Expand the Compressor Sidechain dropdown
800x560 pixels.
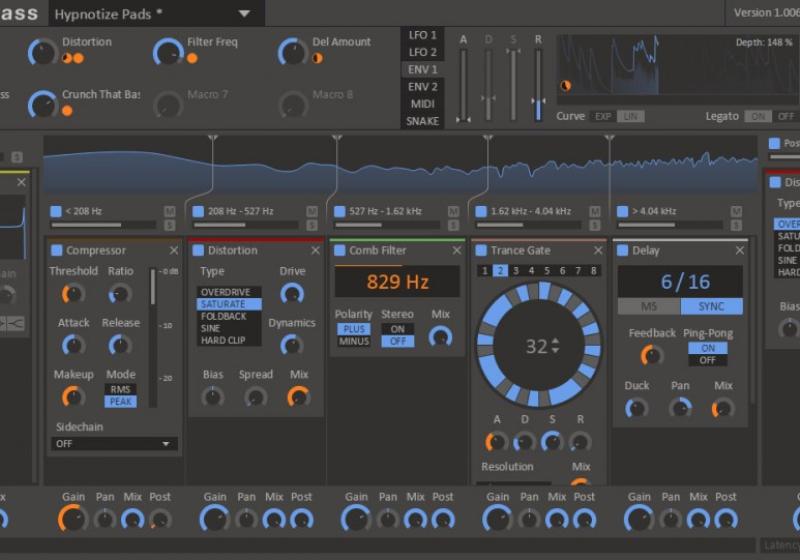coord(115,443)
